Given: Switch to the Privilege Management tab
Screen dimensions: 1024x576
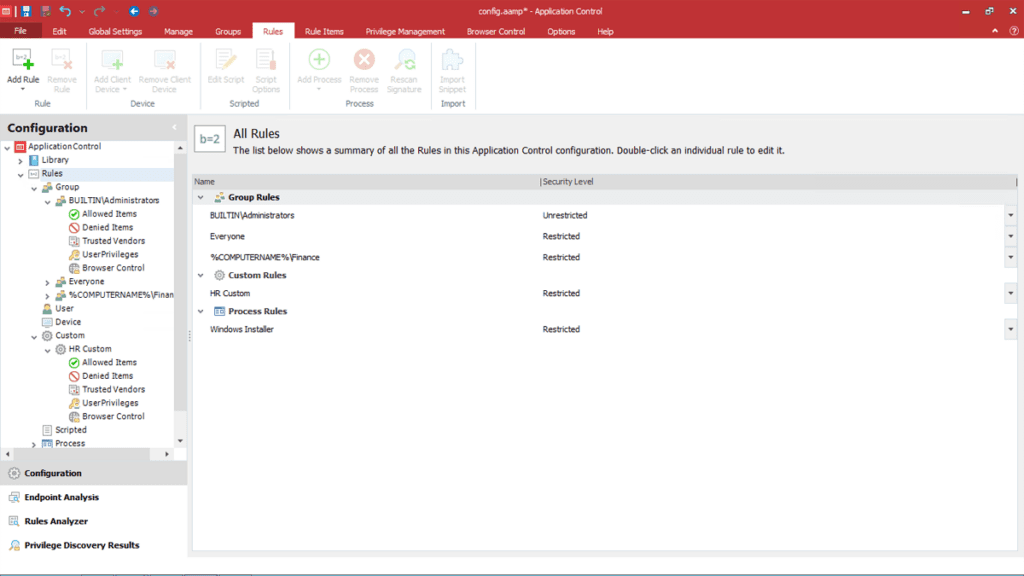Looking at the screenshot, I should pos(405,31).
